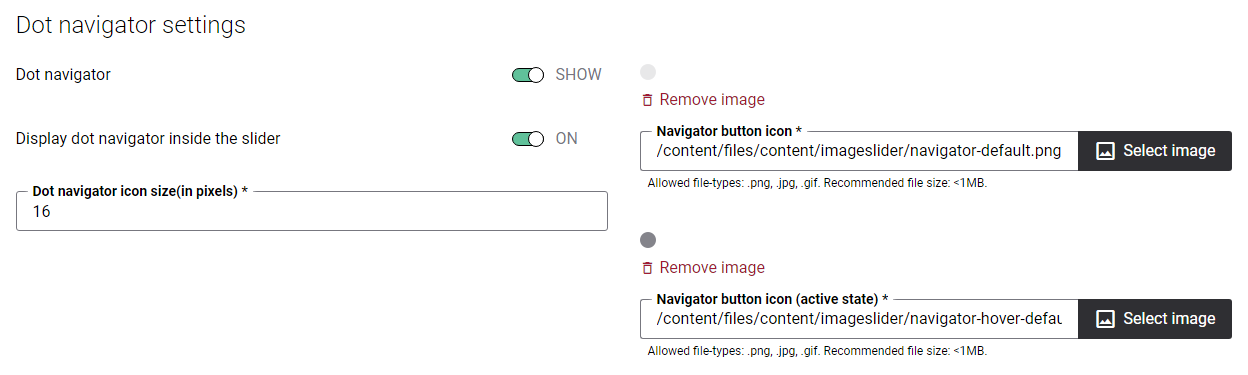Toggle the Dot navigator SHOW switch
Image resolution: width=1248 pixels, height=375 pixels.
click(528, 75)
